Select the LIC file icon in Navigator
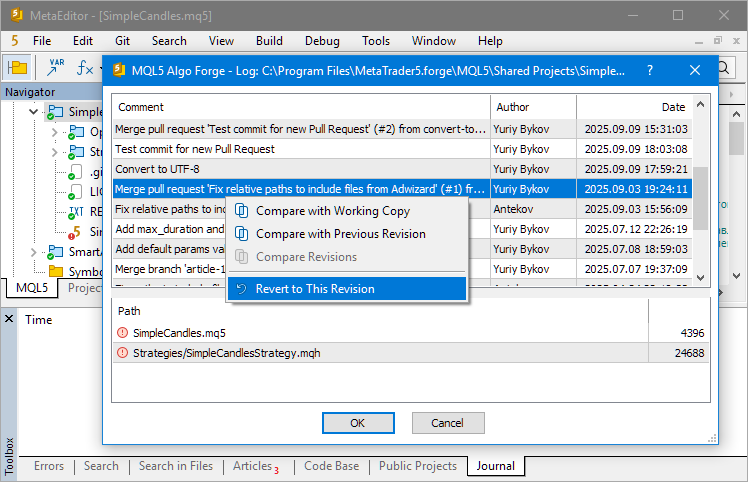 click(x=75, y=192)
